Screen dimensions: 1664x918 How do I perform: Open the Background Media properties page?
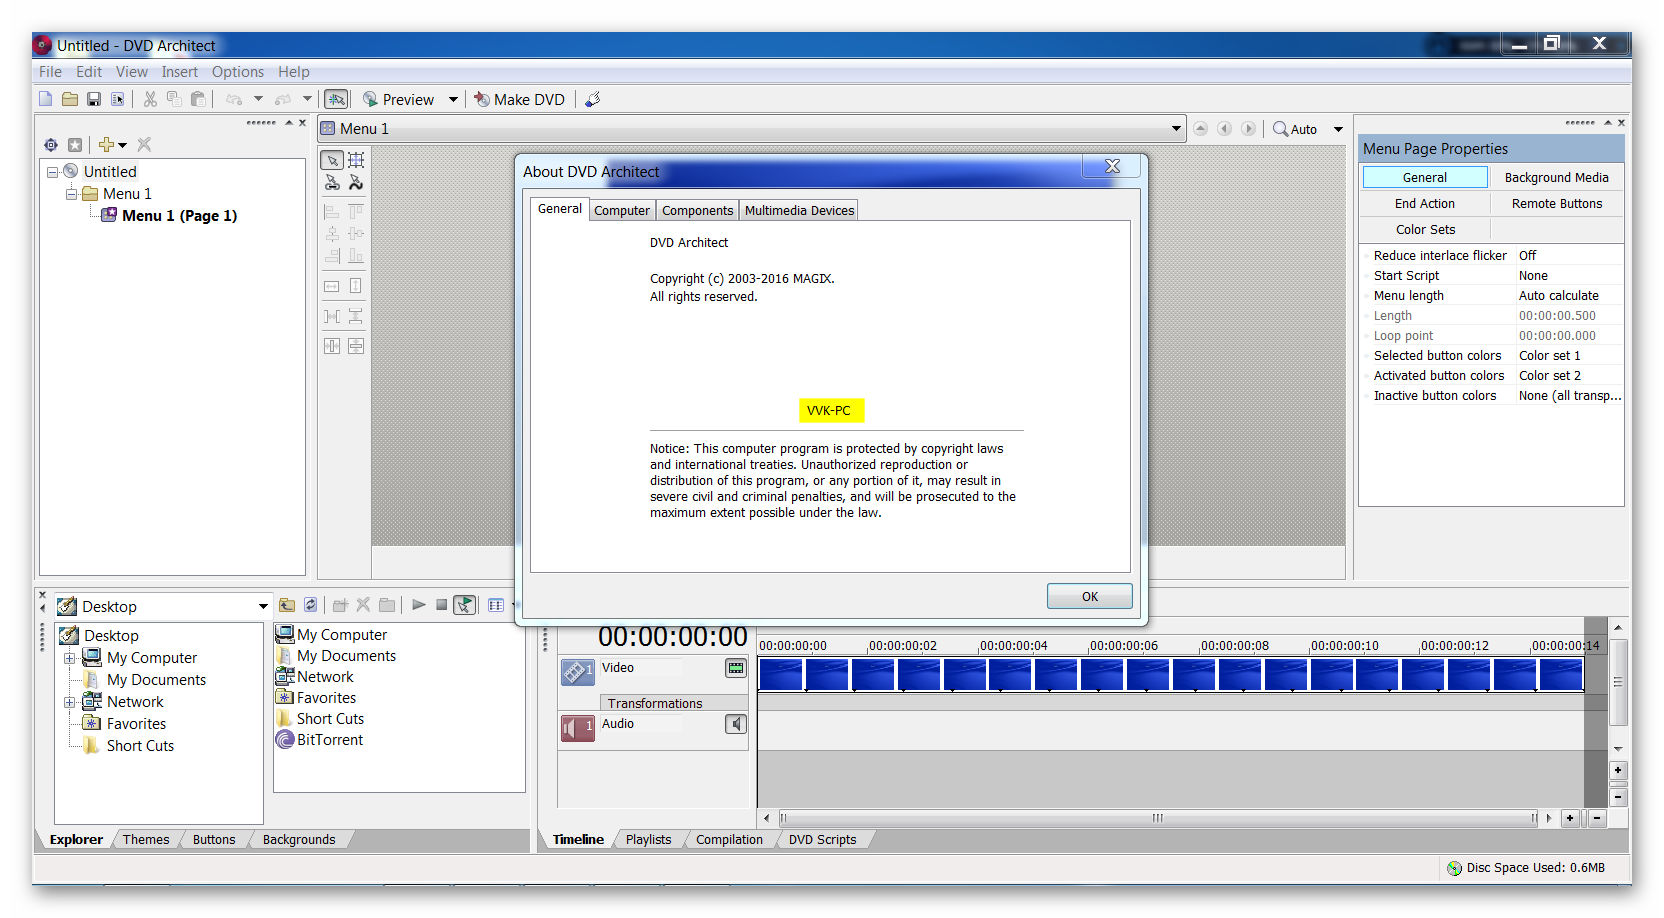click(1556, 177)
